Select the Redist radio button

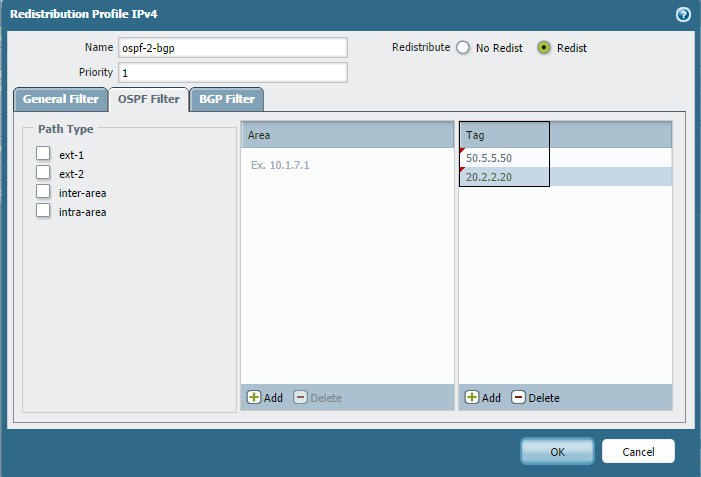[544, 47]
